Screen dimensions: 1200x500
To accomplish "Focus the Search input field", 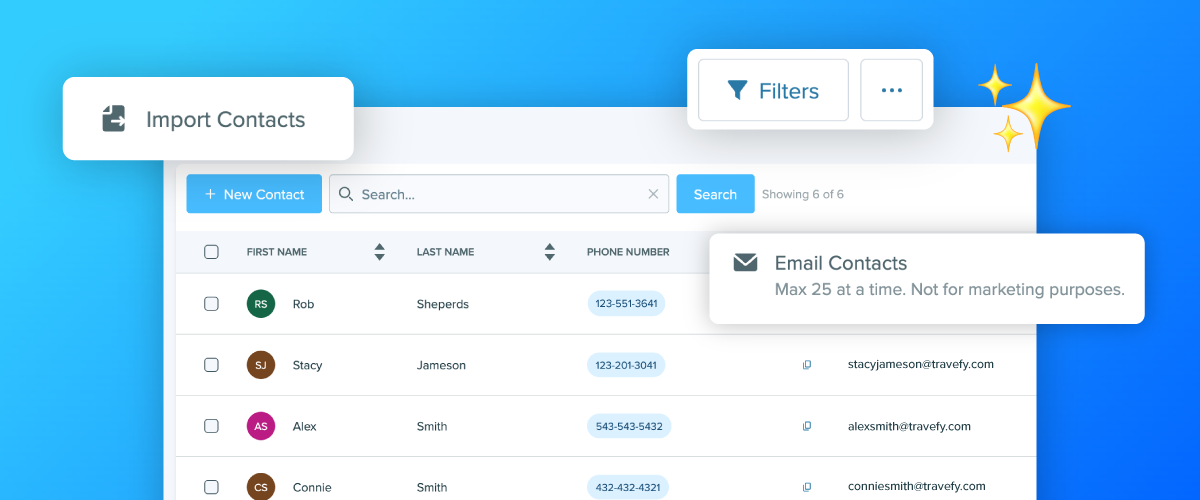I will coord(499,194).
